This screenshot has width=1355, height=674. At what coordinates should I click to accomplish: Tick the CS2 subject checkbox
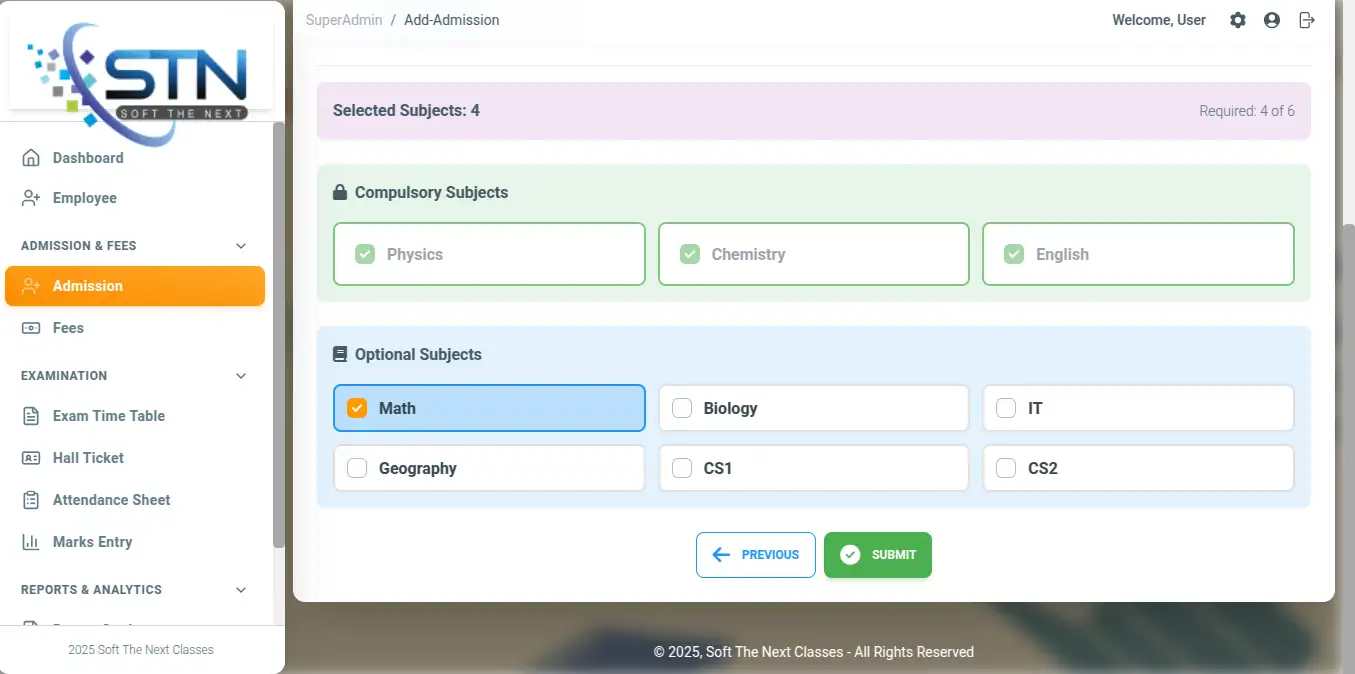1006,468
